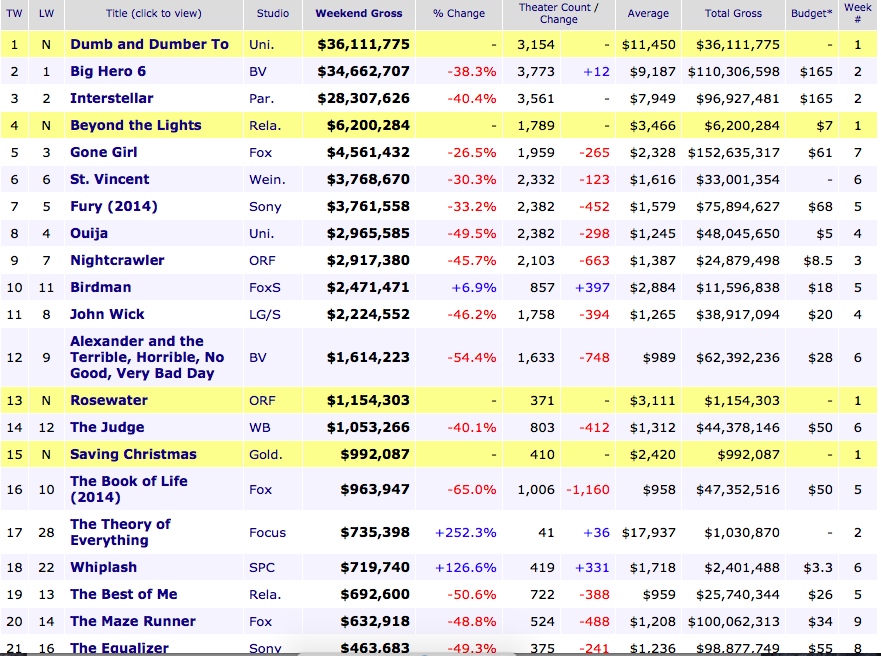The image size is (881, 656).
Task: Click the Gold. studio link
Action: (266, 454)
